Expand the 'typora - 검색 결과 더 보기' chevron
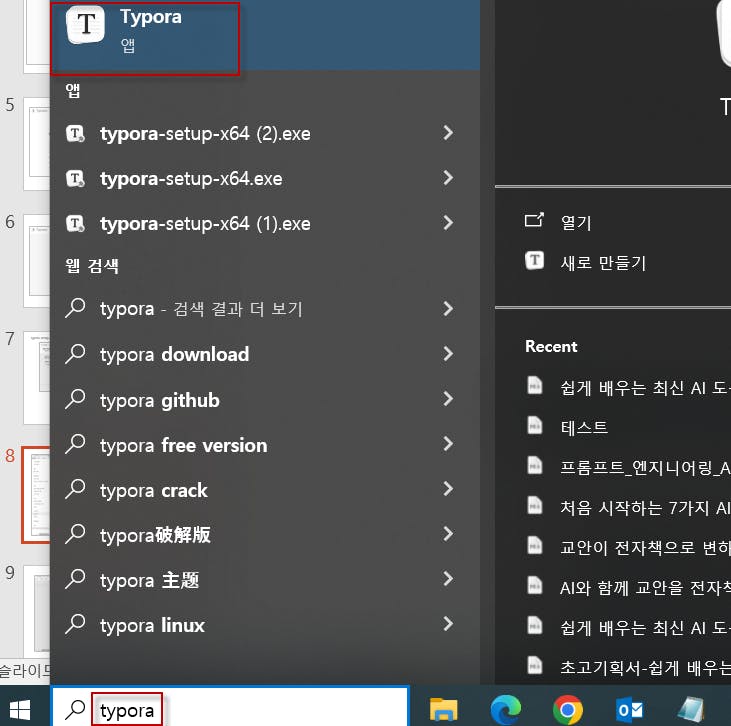731x726 pixels. [x=448, y=309]
